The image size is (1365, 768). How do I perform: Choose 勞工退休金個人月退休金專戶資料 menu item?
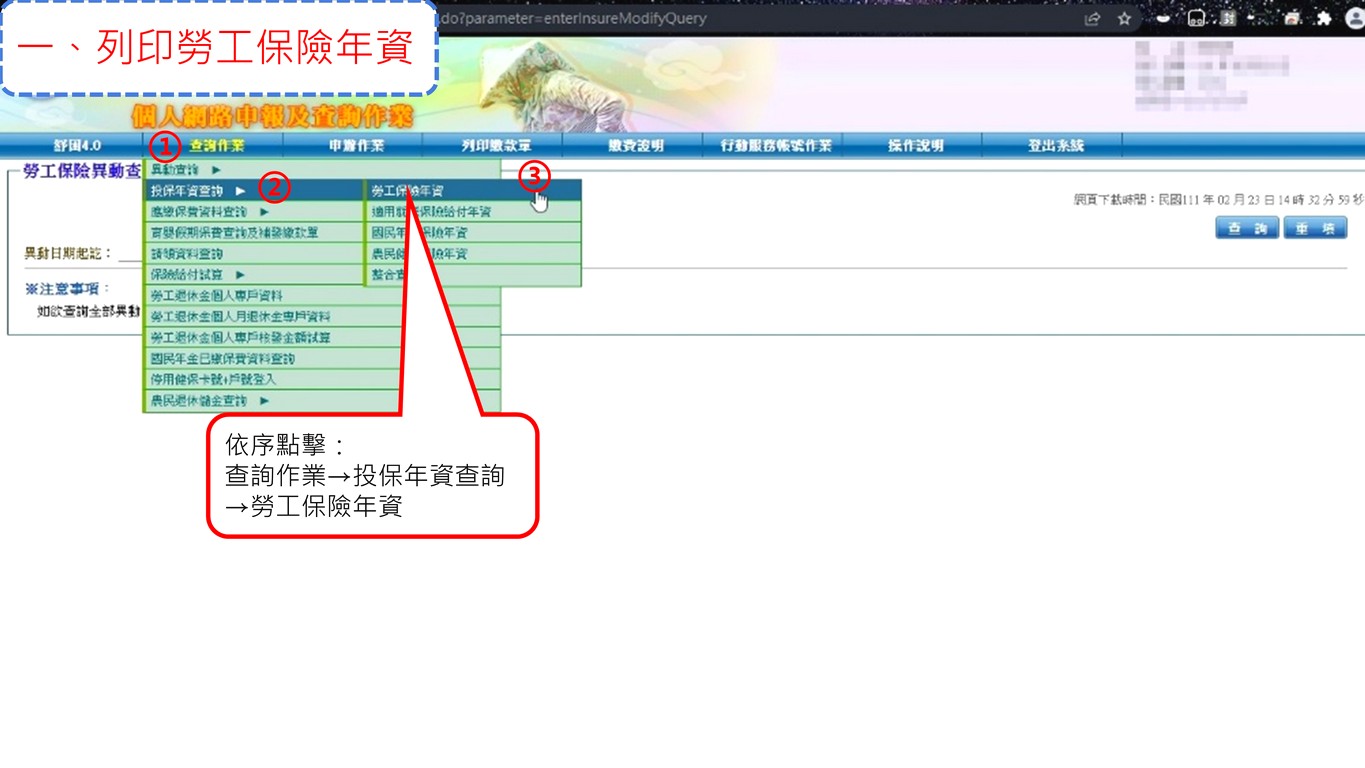322,317
